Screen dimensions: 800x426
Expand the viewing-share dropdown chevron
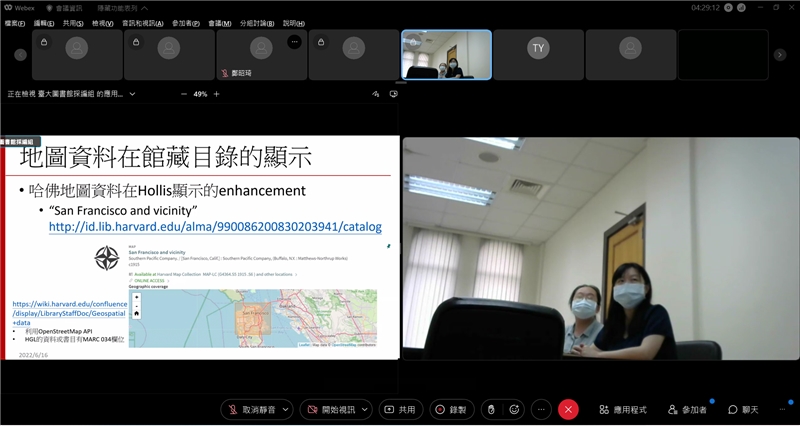tap(132, 94)
